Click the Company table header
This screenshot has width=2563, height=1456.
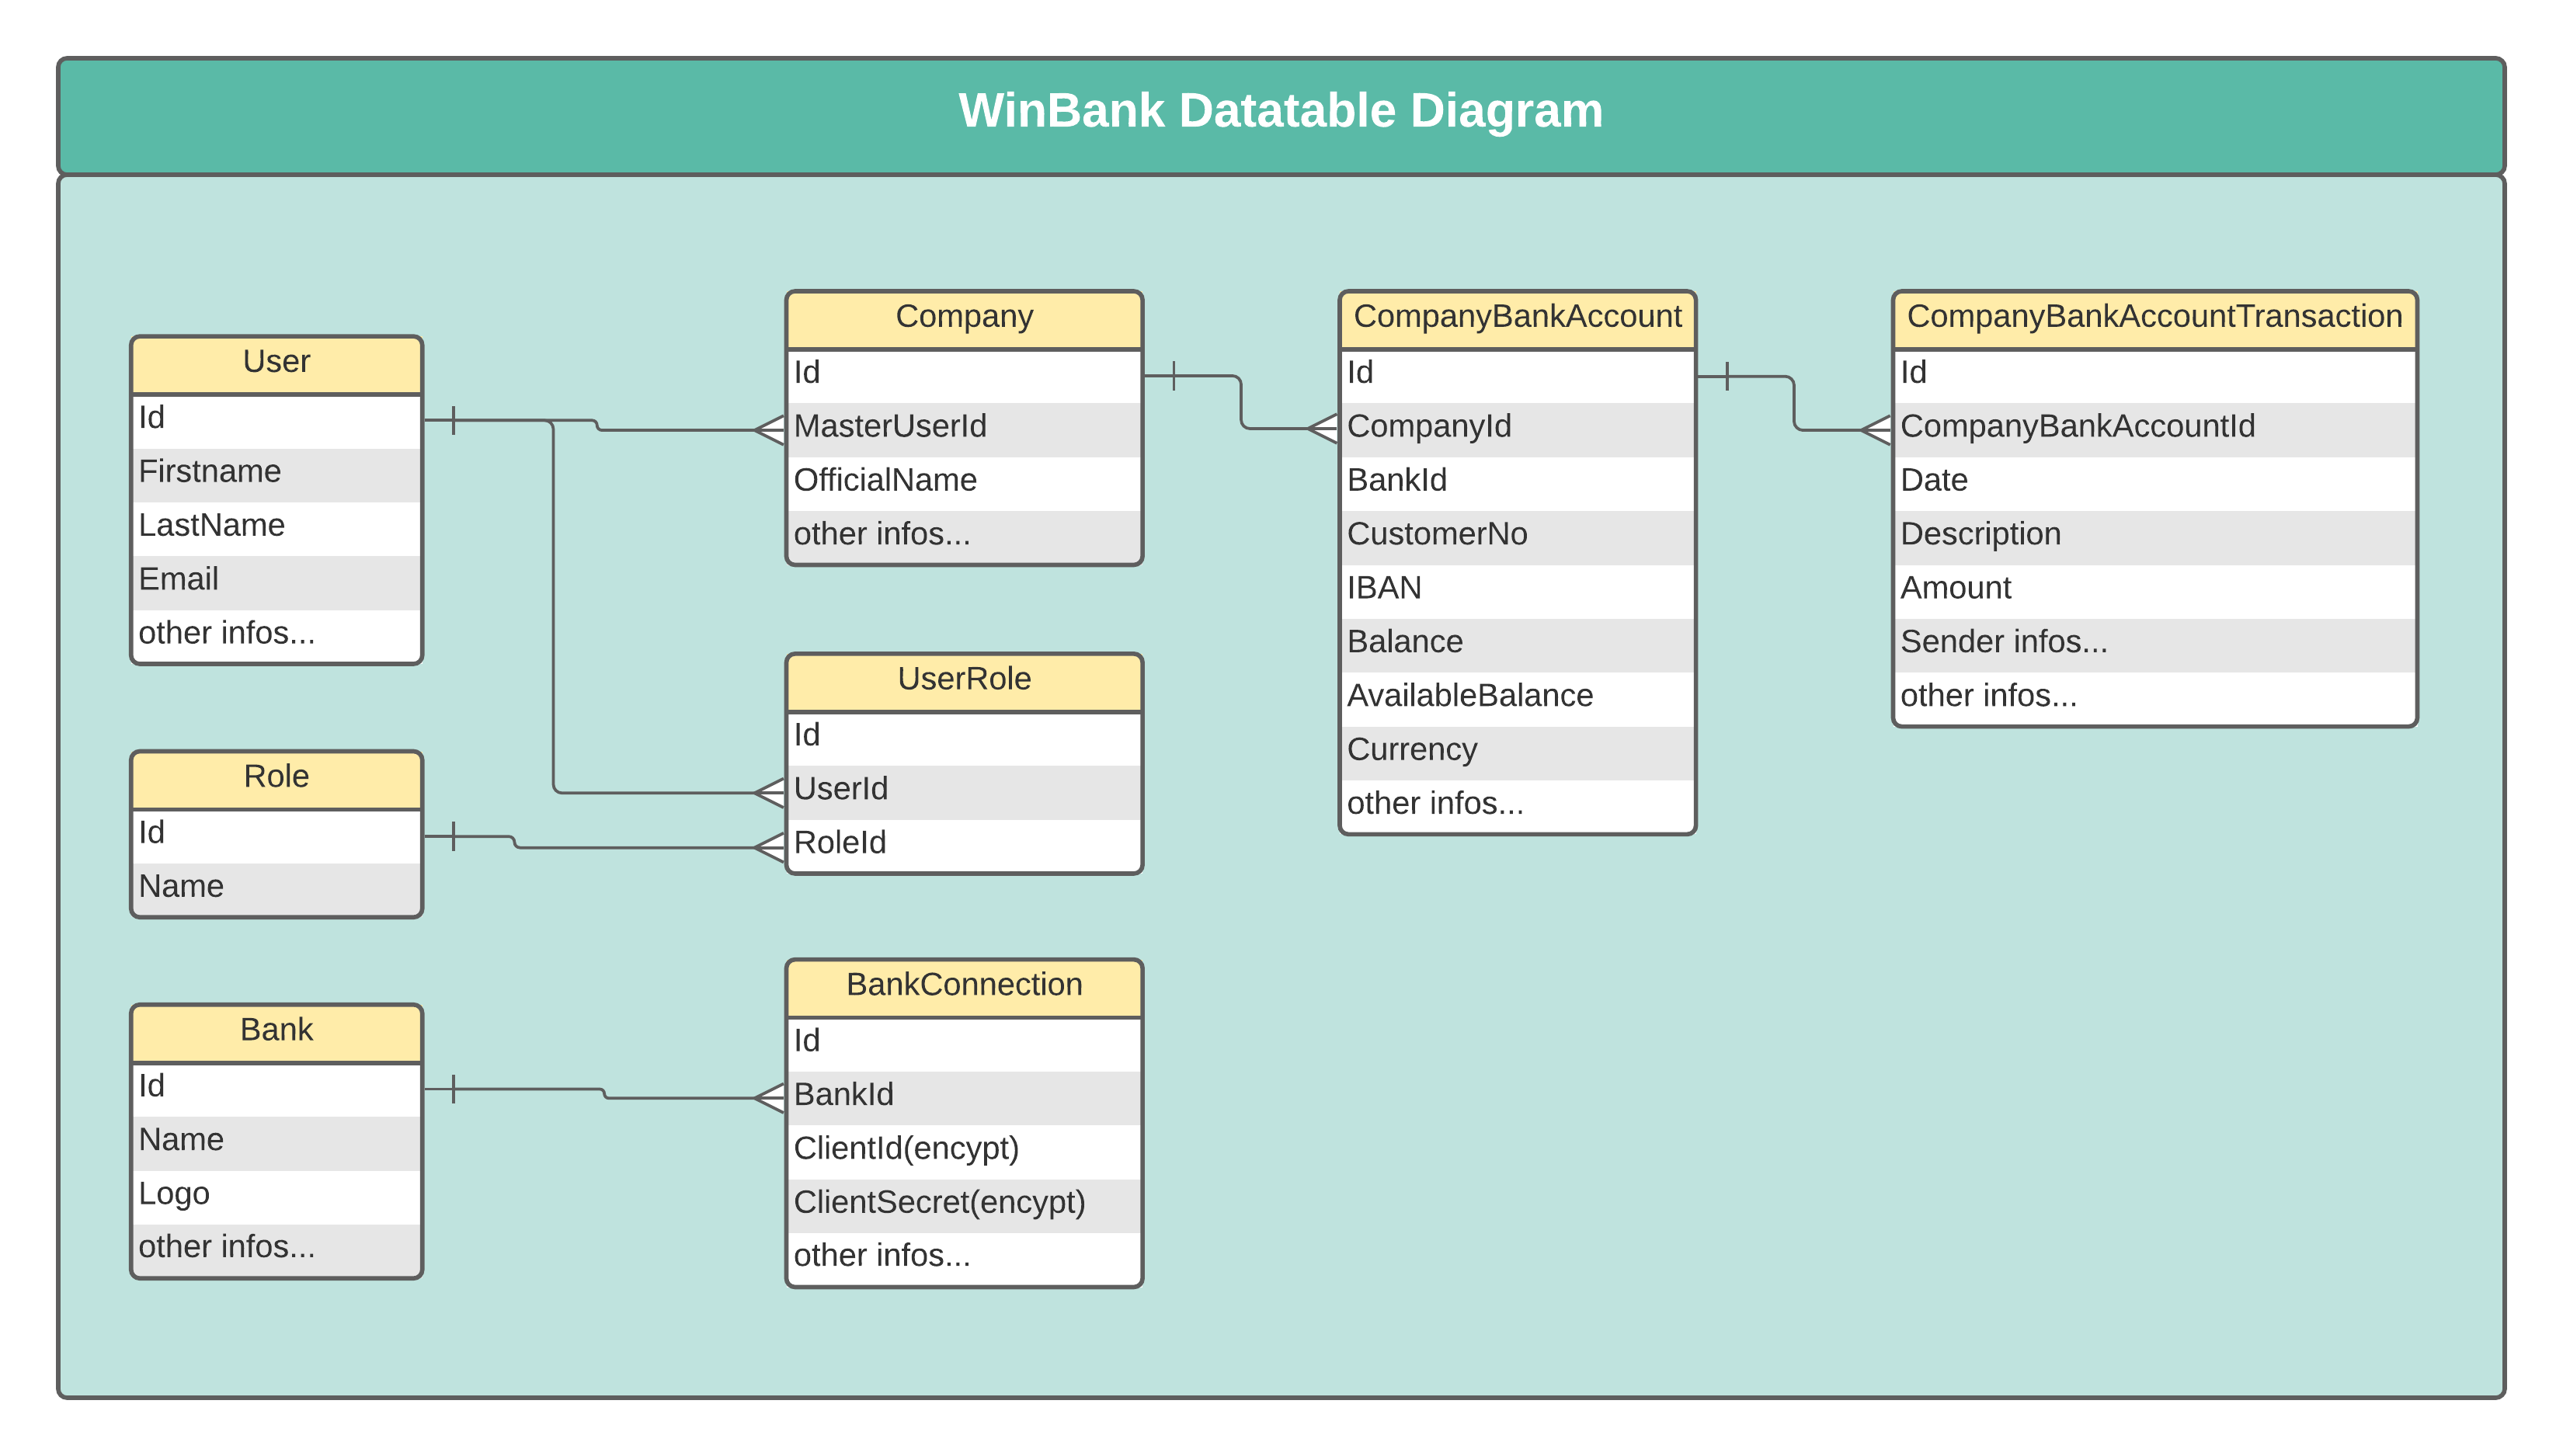click(x=964, y=317)
